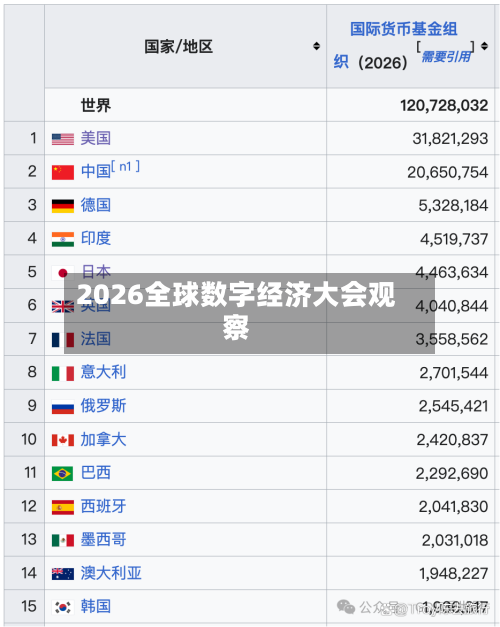Open the 西班牙 country link
The height and width of the screenshot is (627, 500).
103,506
